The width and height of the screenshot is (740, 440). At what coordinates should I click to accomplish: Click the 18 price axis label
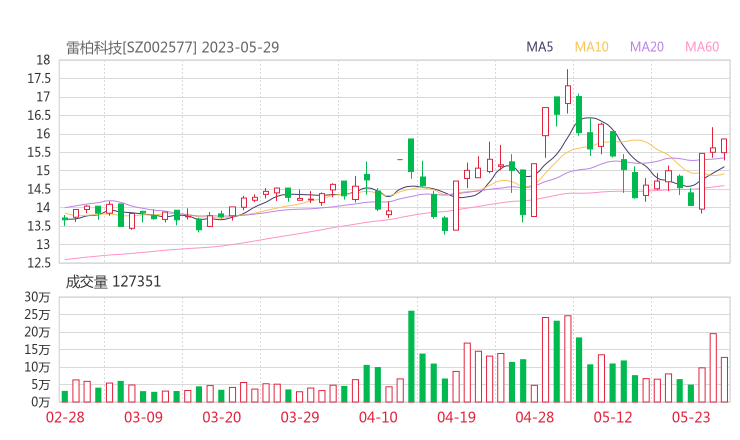click(43, 60)
